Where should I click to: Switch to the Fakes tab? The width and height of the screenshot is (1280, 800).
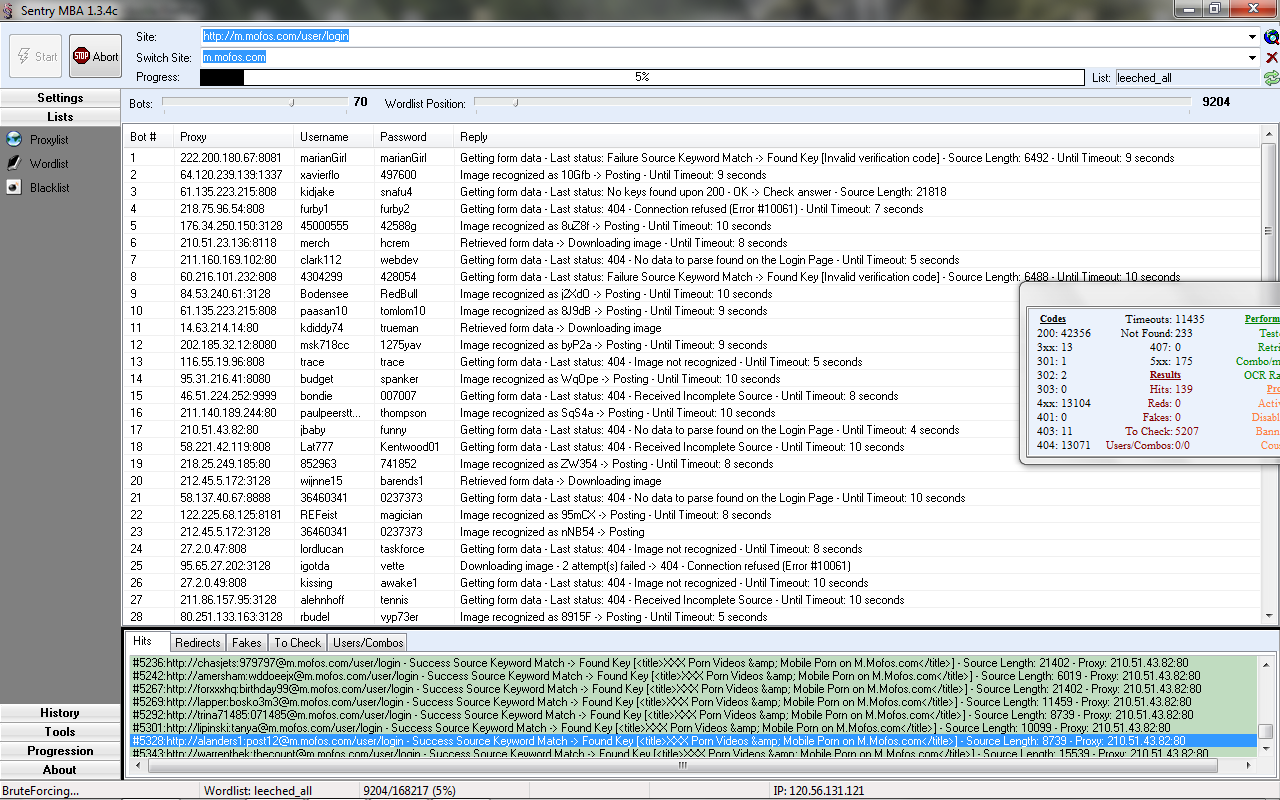coord(247,643)
